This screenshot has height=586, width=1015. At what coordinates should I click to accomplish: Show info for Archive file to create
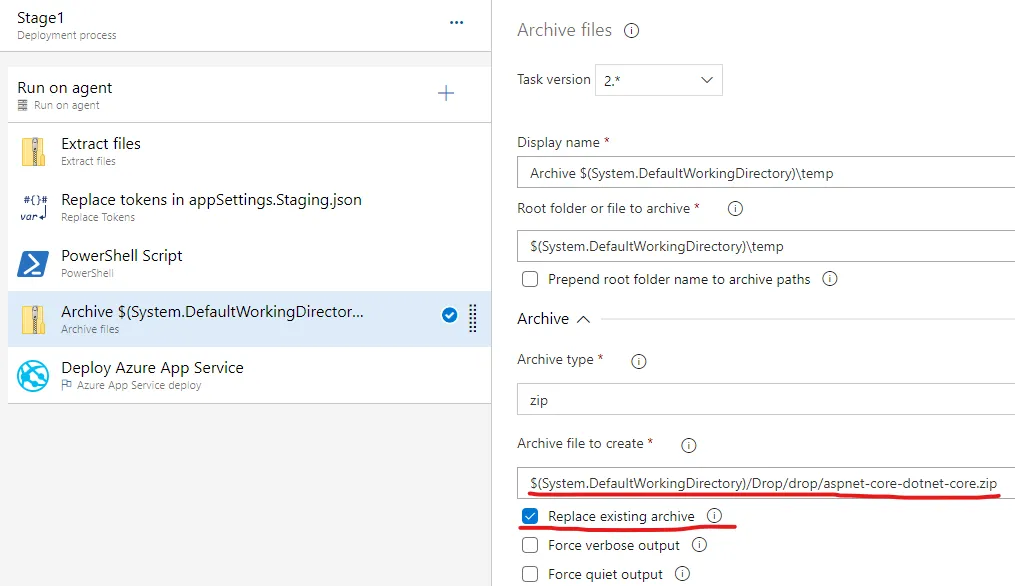point(688,445)
